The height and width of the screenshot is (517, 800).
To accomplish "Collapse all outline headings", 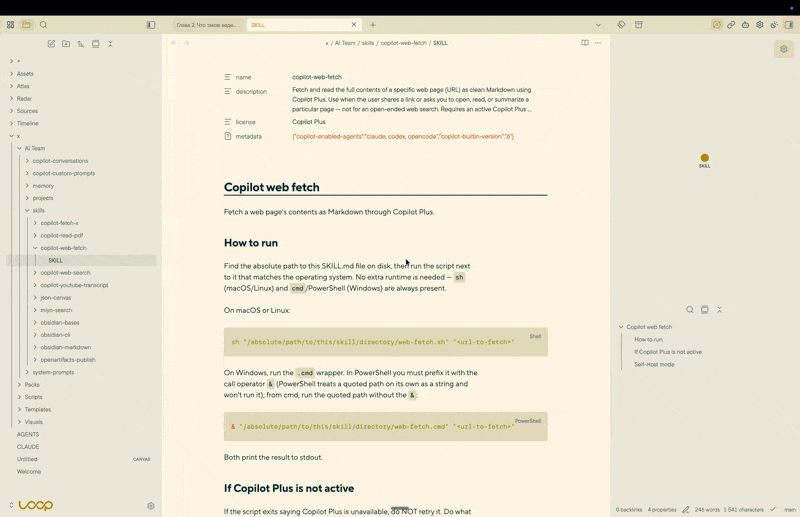I will pyautogui.click(x=719, y=310).
